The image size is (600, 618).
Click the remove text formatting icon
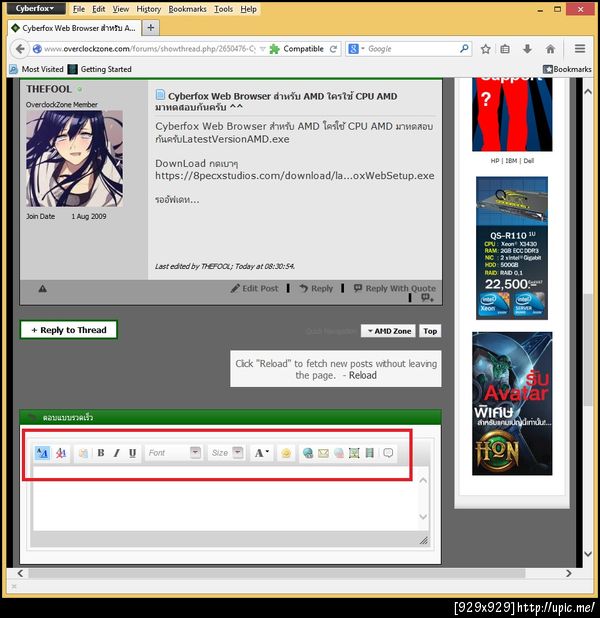click(61, 453)
